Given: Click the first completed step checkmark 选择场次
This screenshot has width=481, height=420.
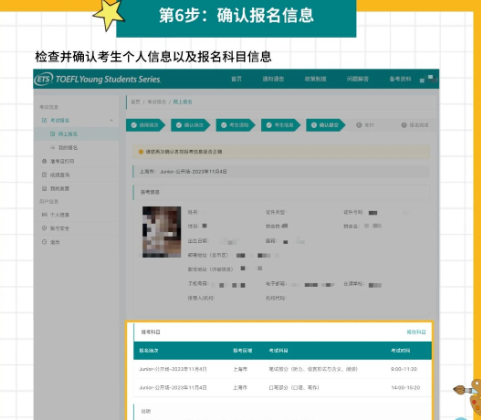Looking at the screenshot, I should click(134, 125).
